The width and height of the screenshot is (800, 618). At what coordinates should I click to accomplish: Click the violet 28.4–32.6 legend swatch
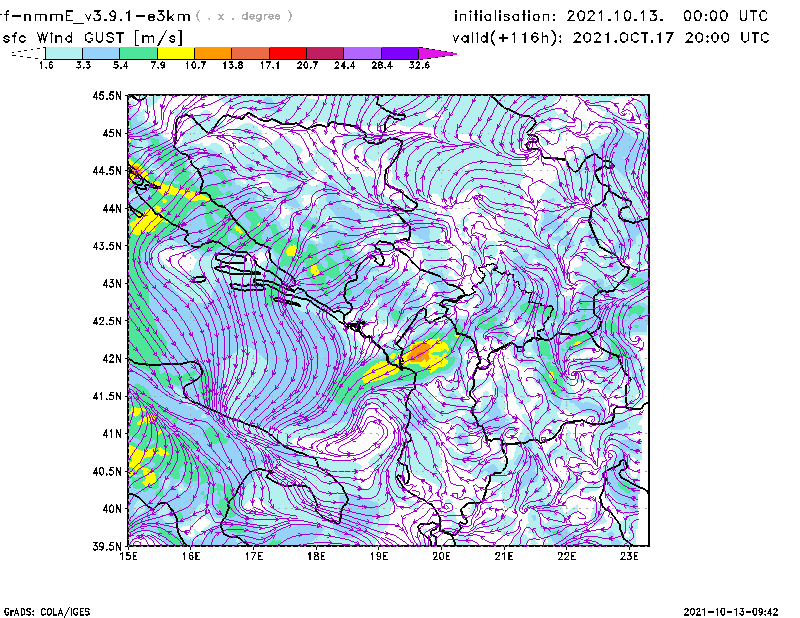tap(400, 53)
